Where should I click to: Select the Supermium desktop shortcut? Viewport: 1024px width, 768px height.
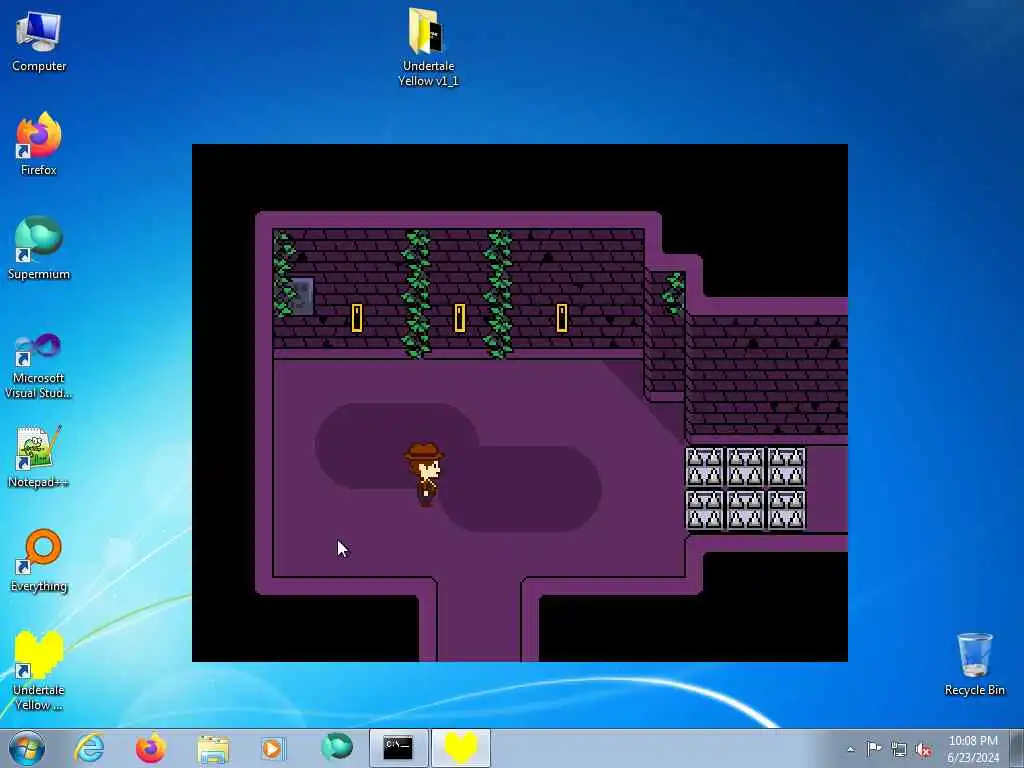(x=39, y=248)
